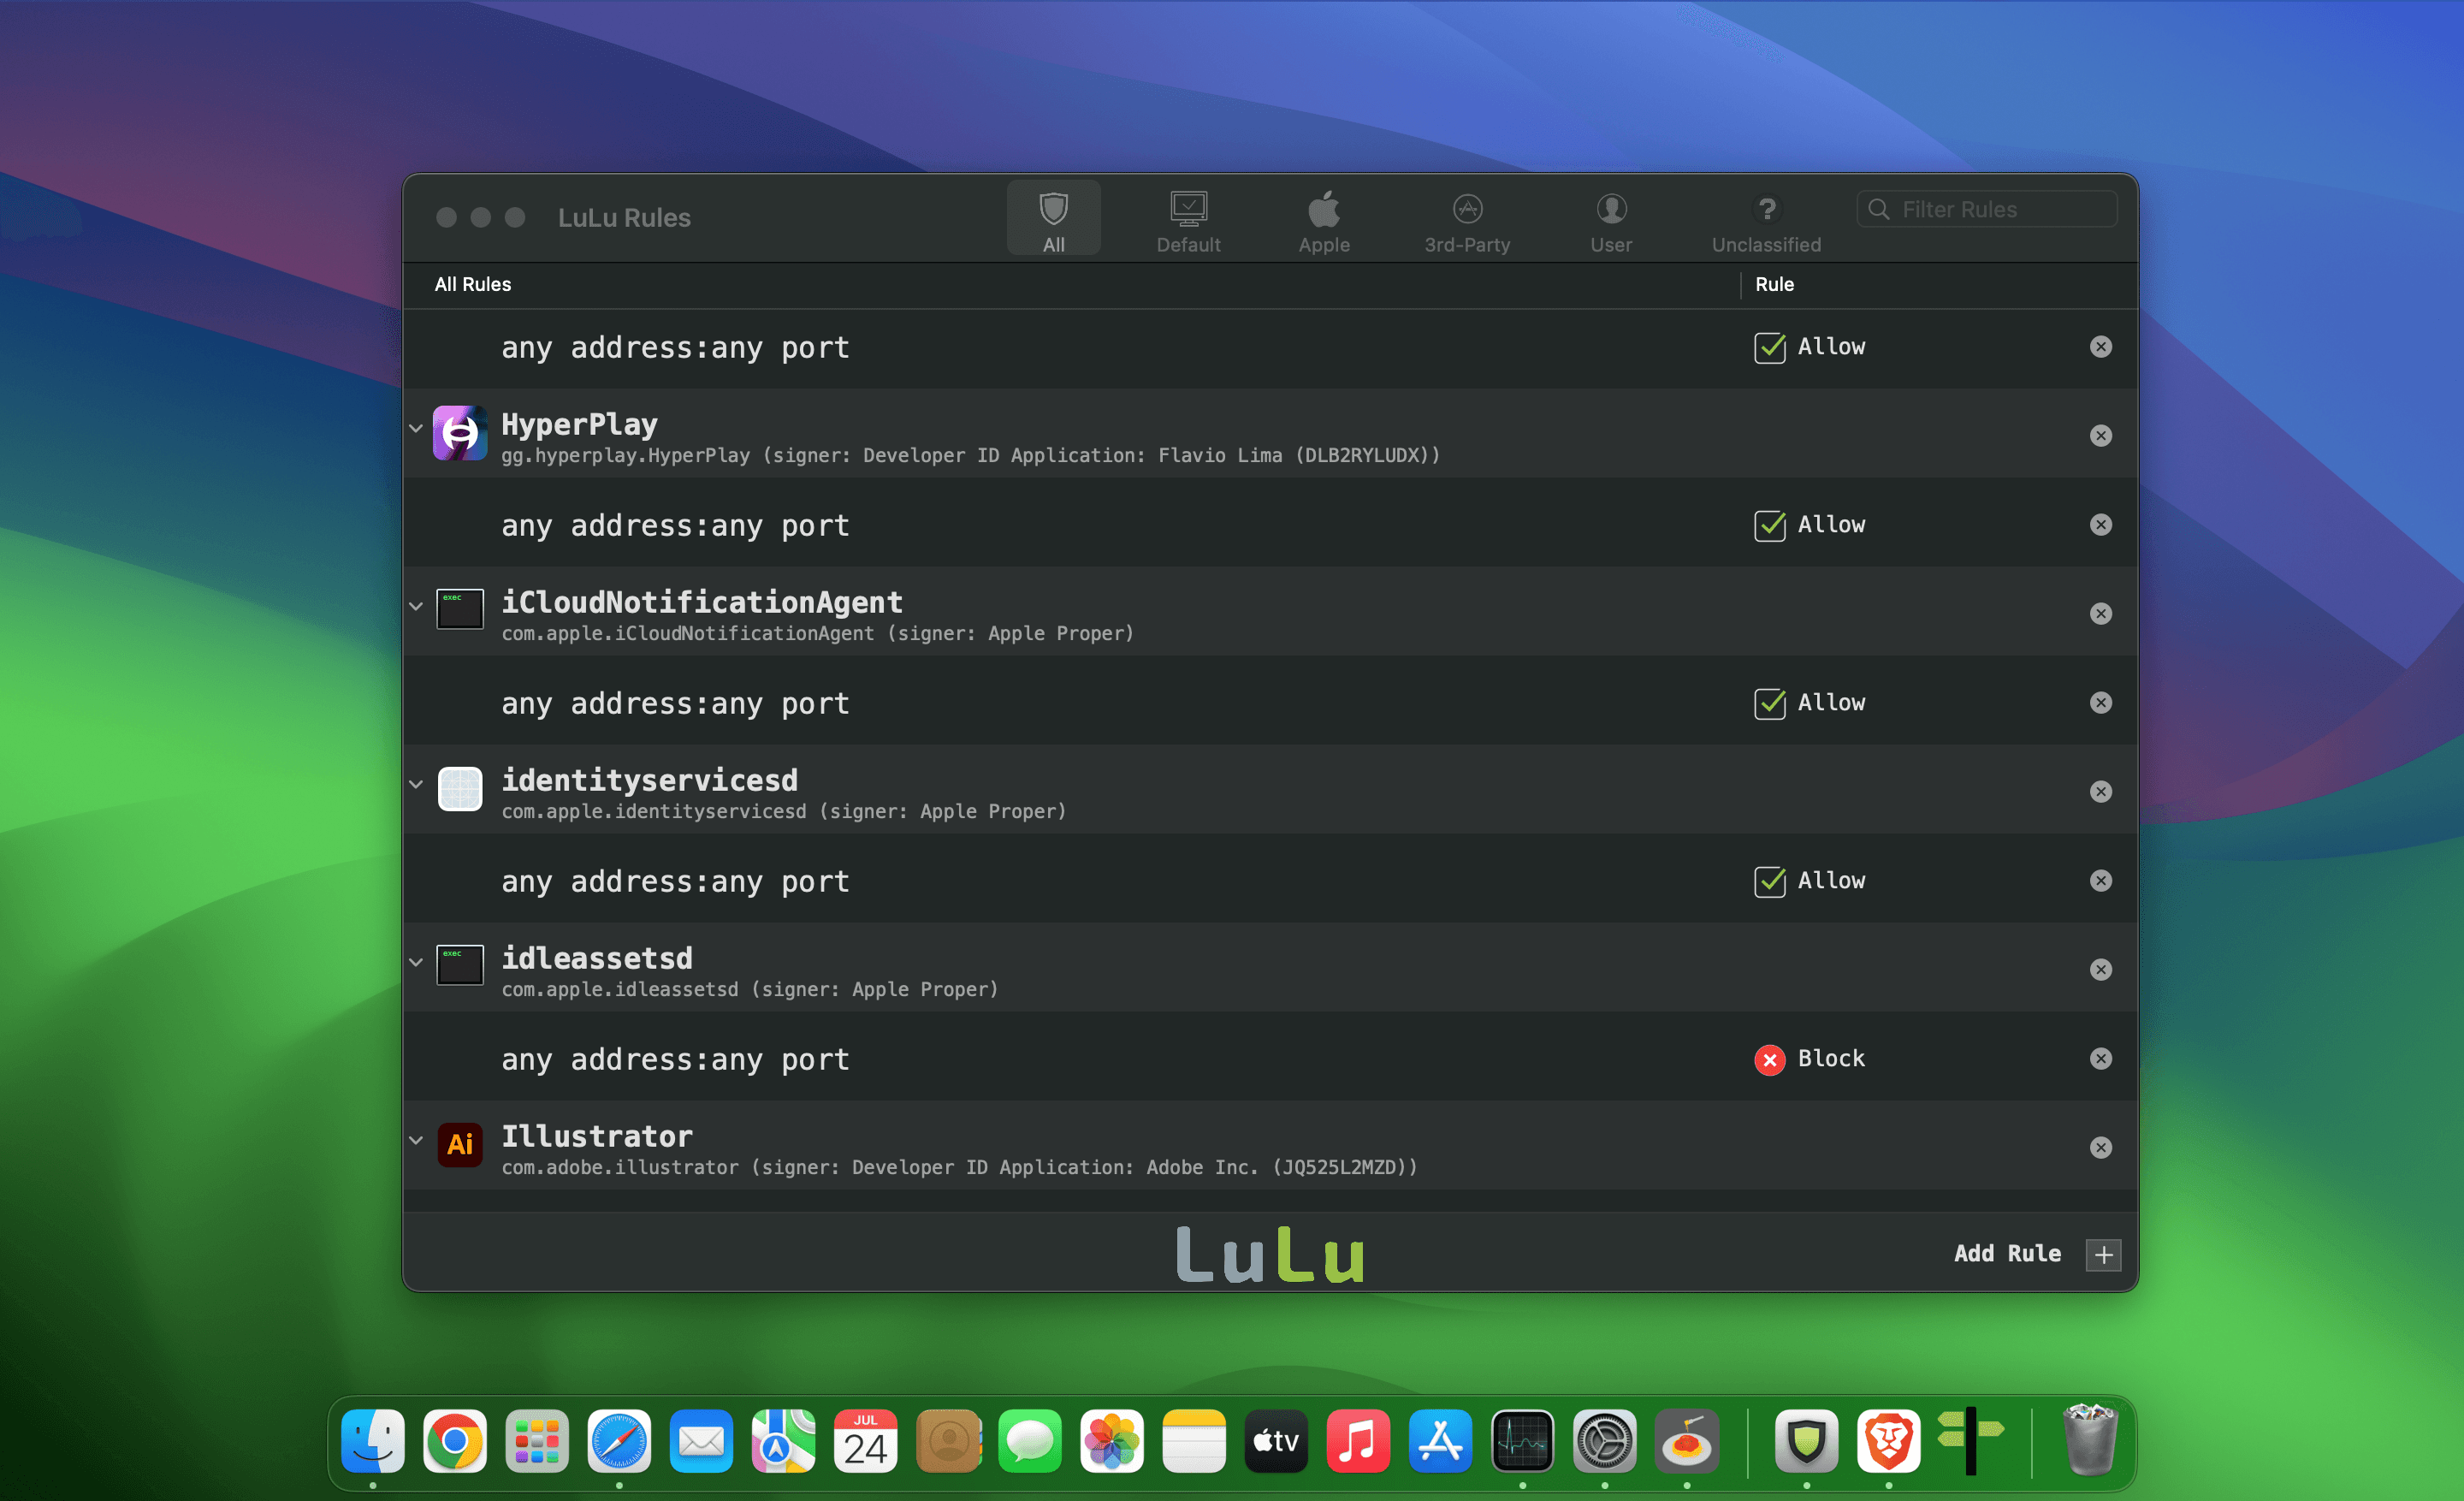The image size is (2464, 1501).
Task: Remove identityservicesd's any address rule
Action: [2100, 880]
